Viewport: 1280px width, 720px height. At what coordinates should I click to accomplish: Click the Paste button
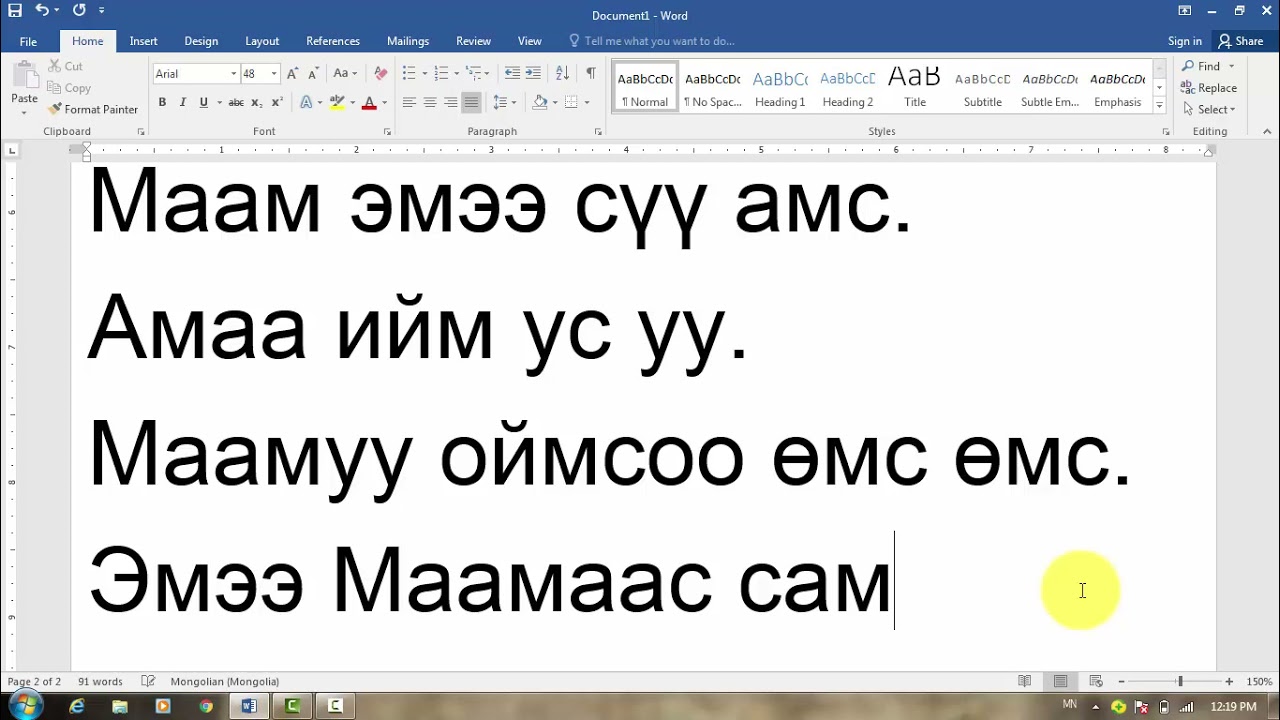[24, 84]
